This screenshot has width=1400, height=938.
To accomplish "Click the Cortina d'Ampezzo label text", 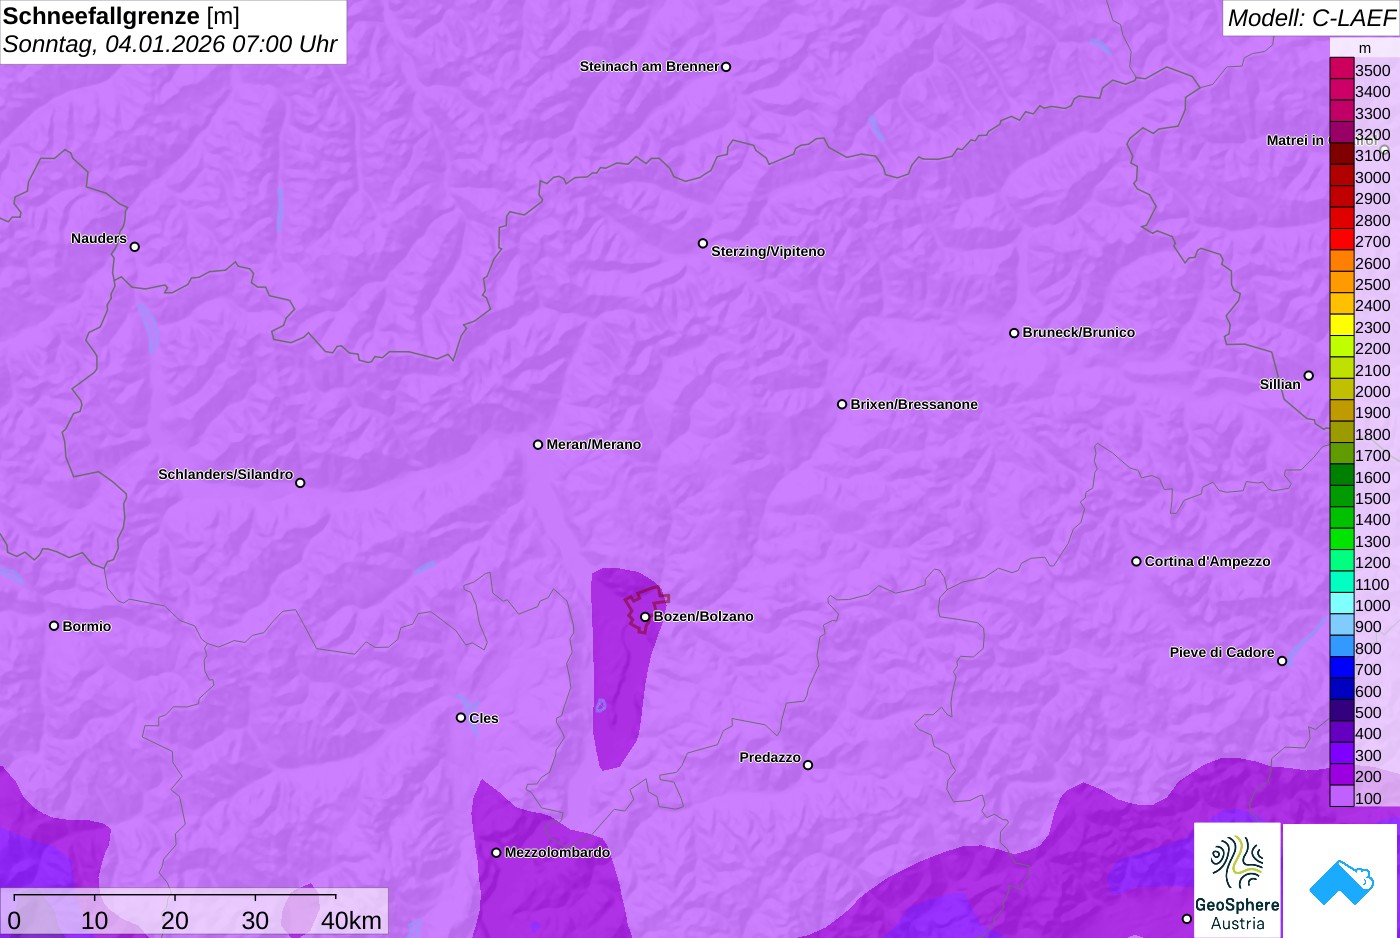I will pyautogui.click(x=1208, y=561).
